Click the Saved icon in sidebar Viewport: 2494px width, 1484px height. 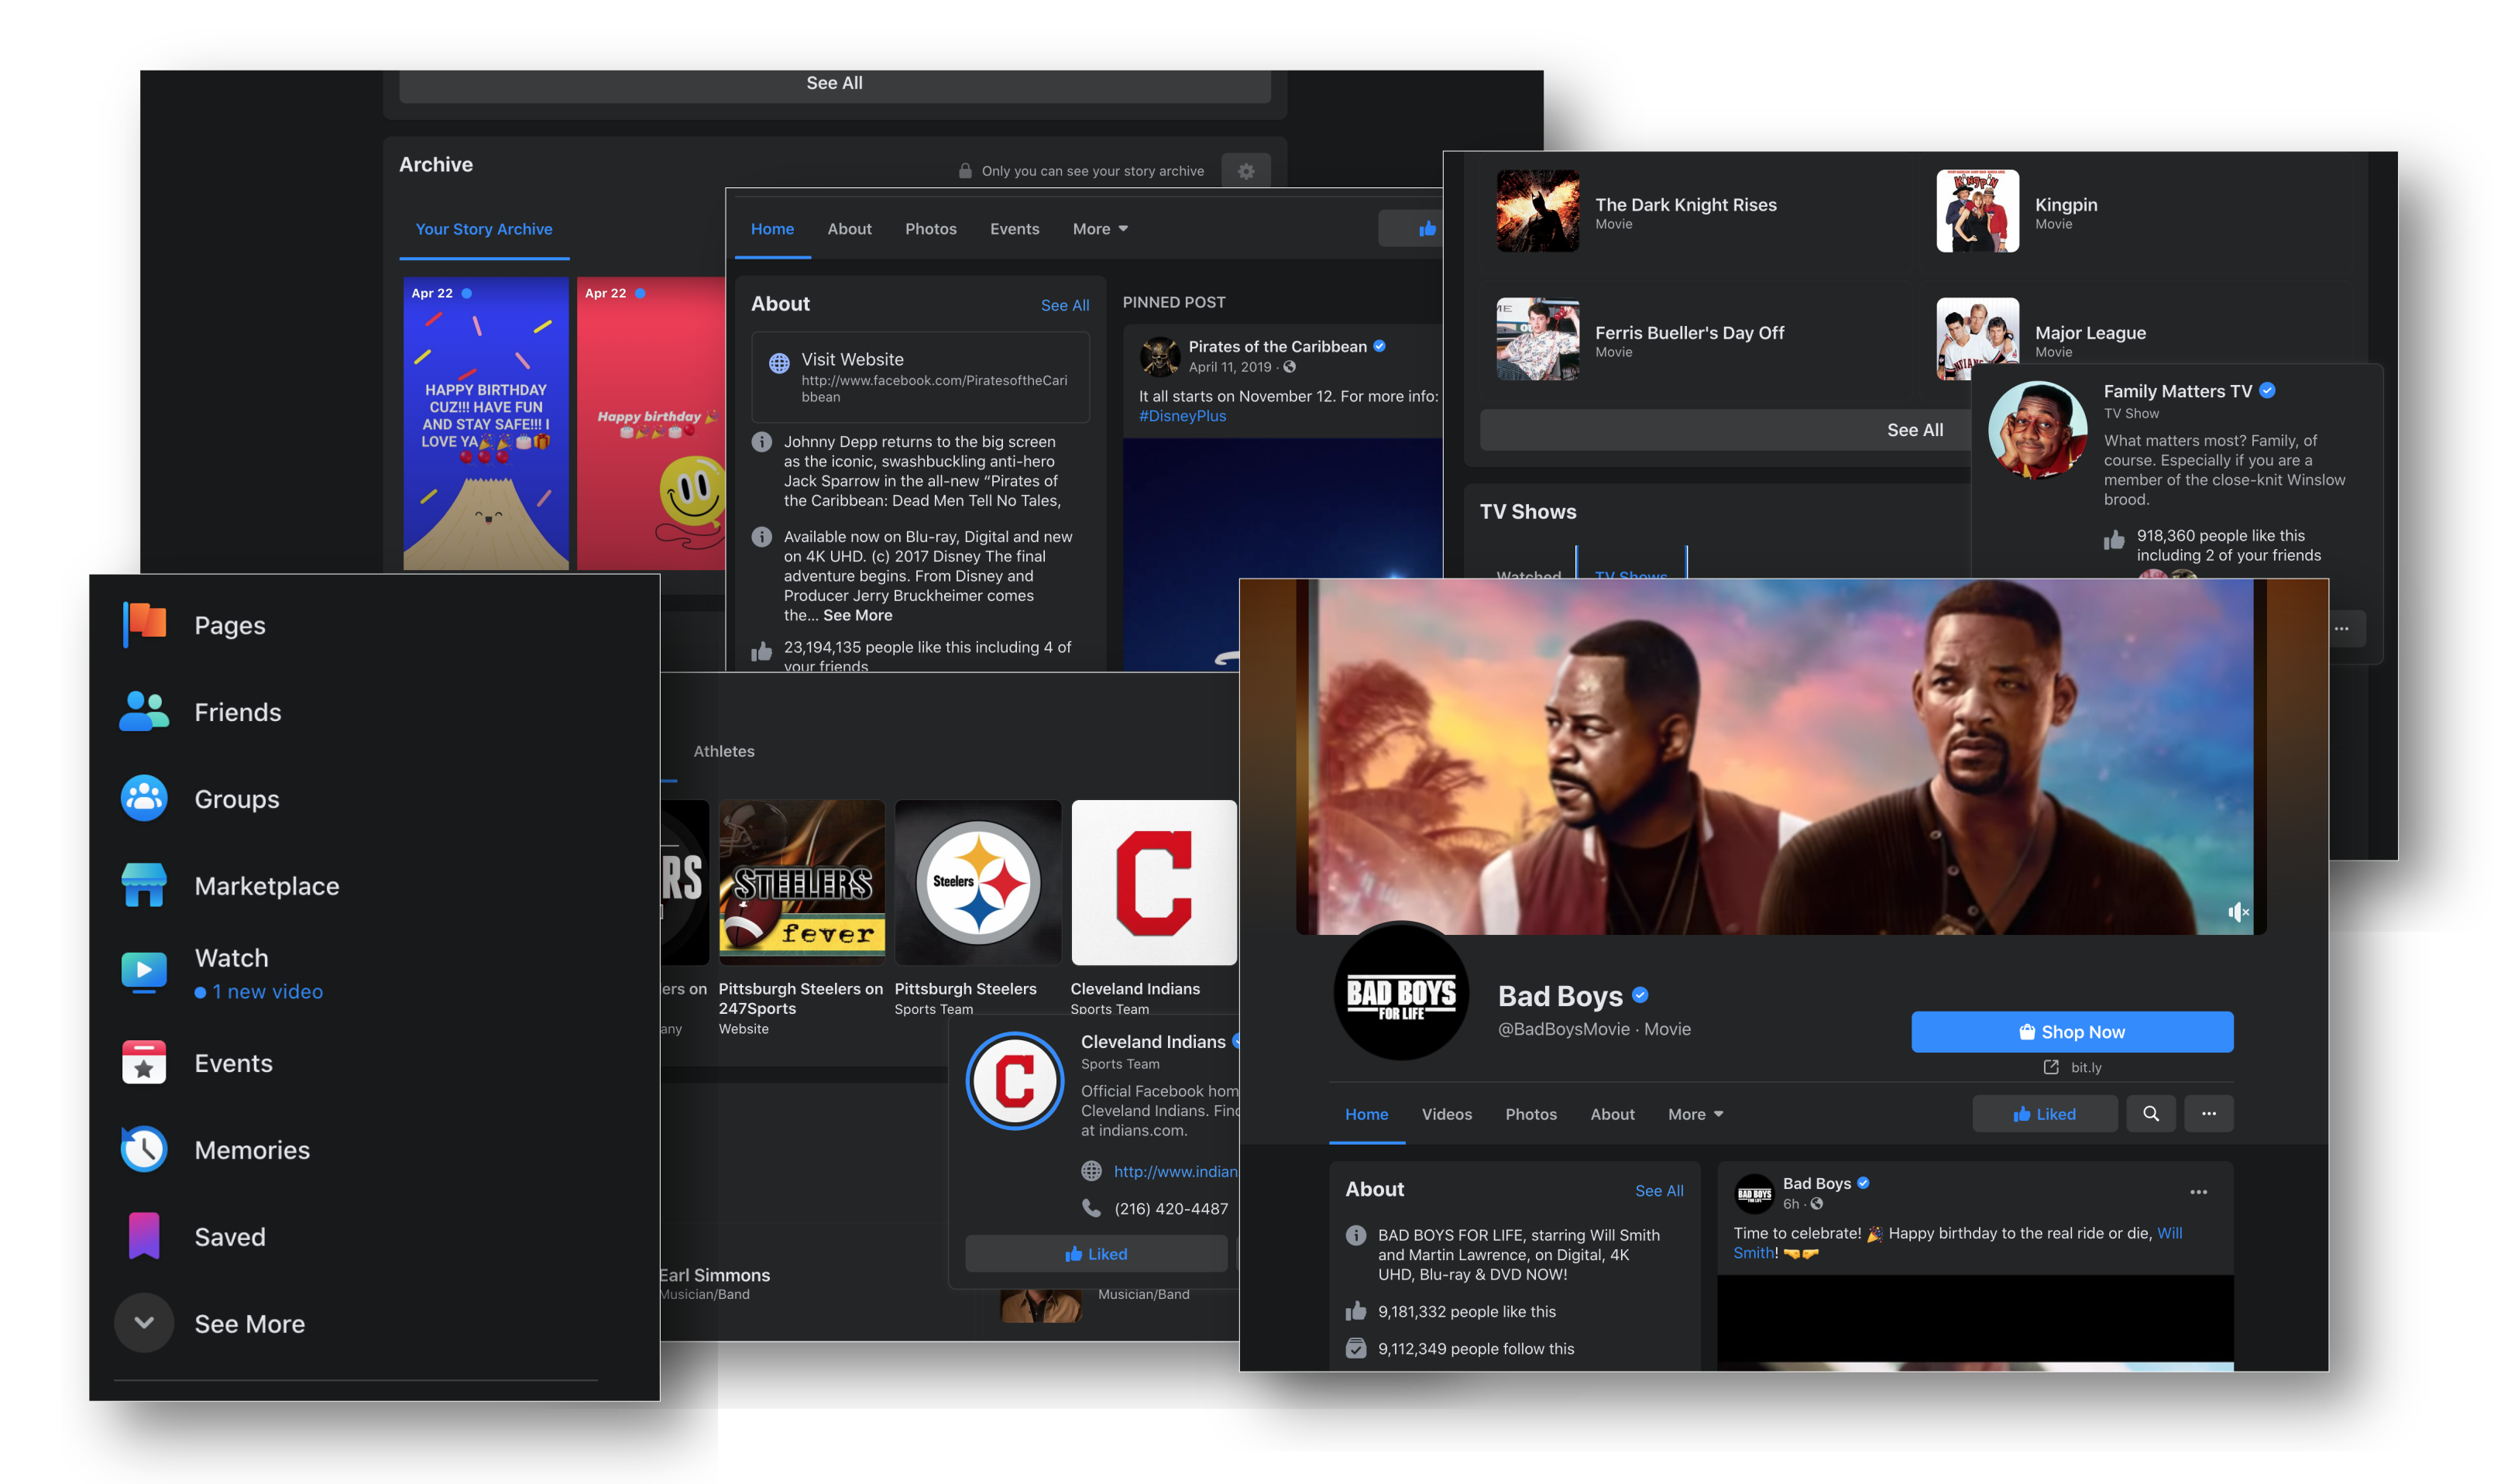coord(139,1235)
